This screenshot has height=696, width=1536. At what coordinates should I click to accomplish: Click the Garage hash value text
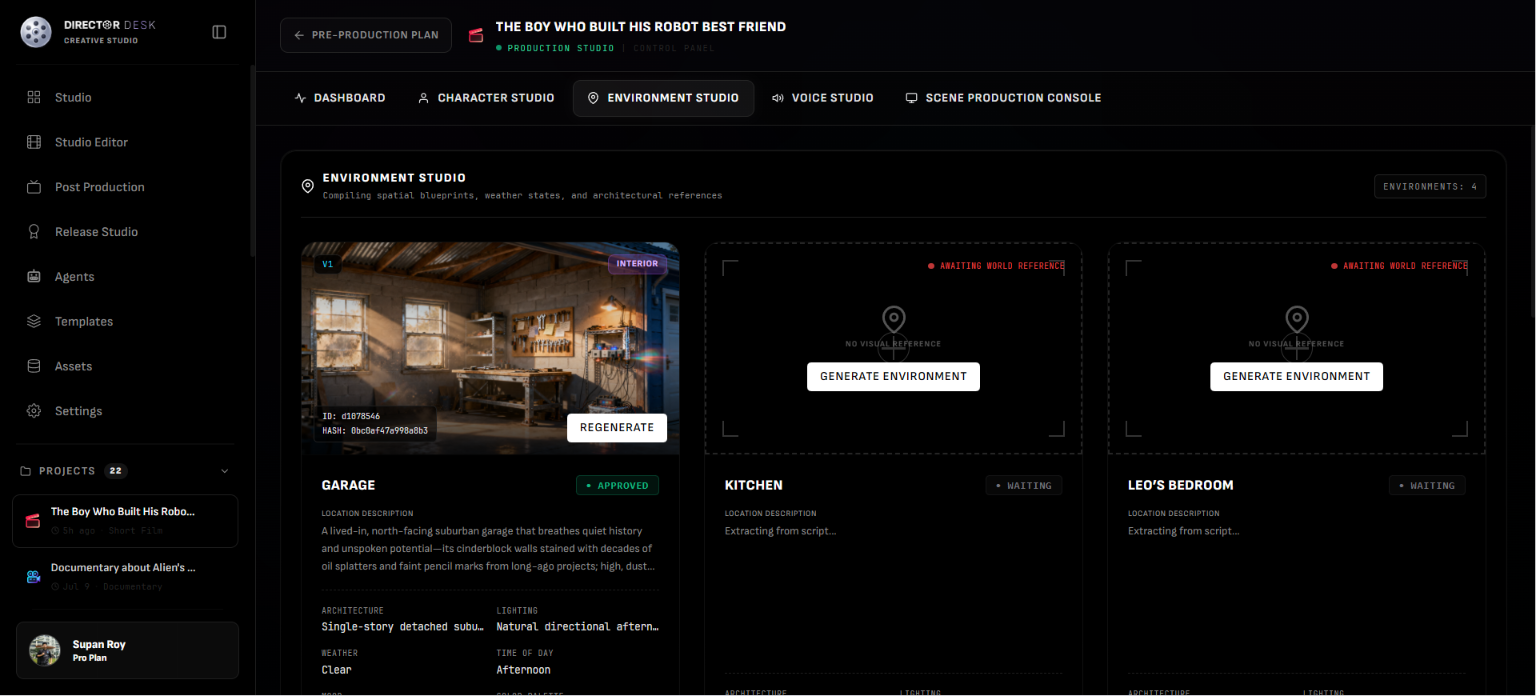(375, 431)
